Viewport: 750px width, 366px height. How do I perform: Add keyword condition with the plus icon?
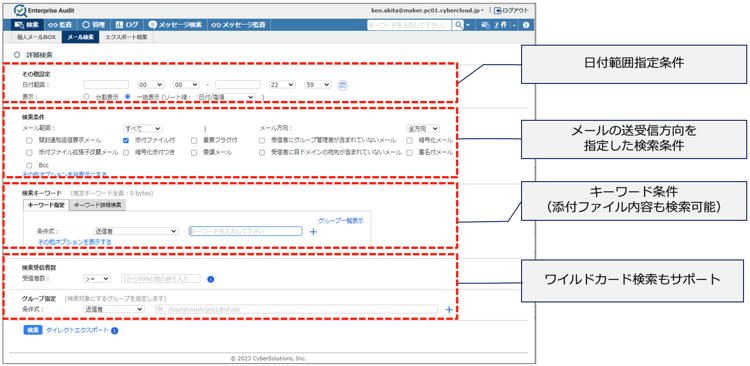click(314, 232)
